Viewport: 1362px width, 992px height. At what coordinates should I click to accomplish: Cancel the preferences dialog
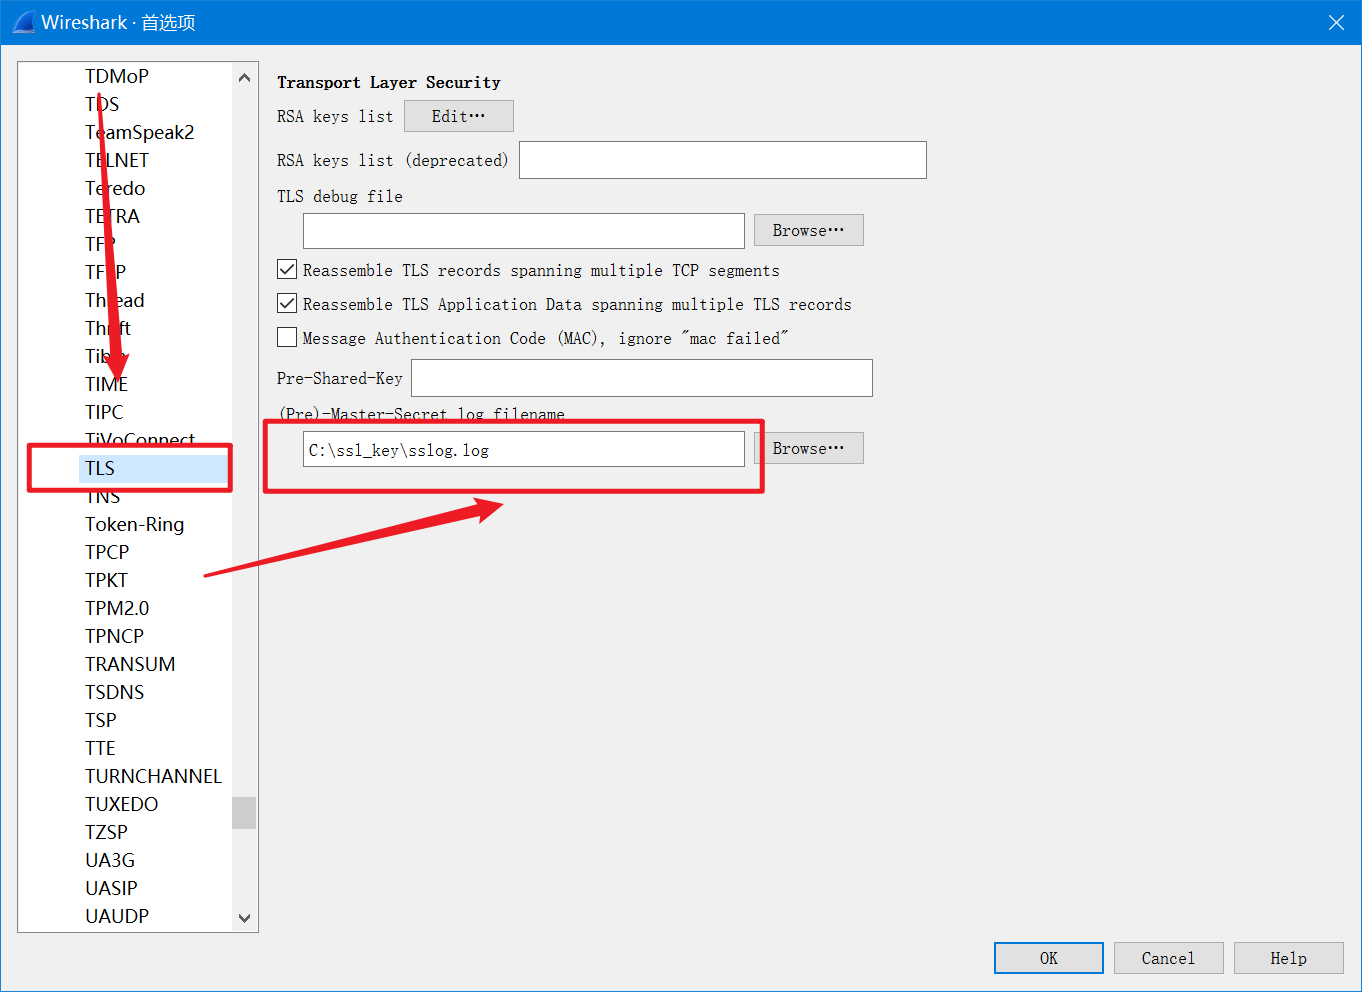pos(1168,958)
